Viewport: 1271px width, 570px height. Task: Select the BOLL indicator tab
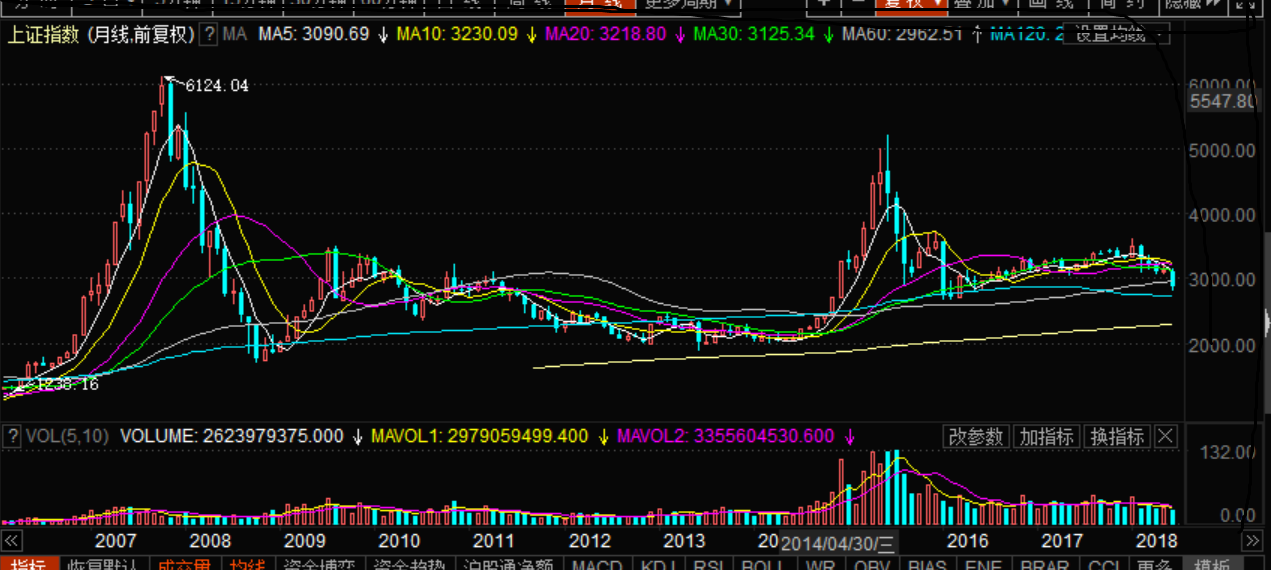[765, 564]
